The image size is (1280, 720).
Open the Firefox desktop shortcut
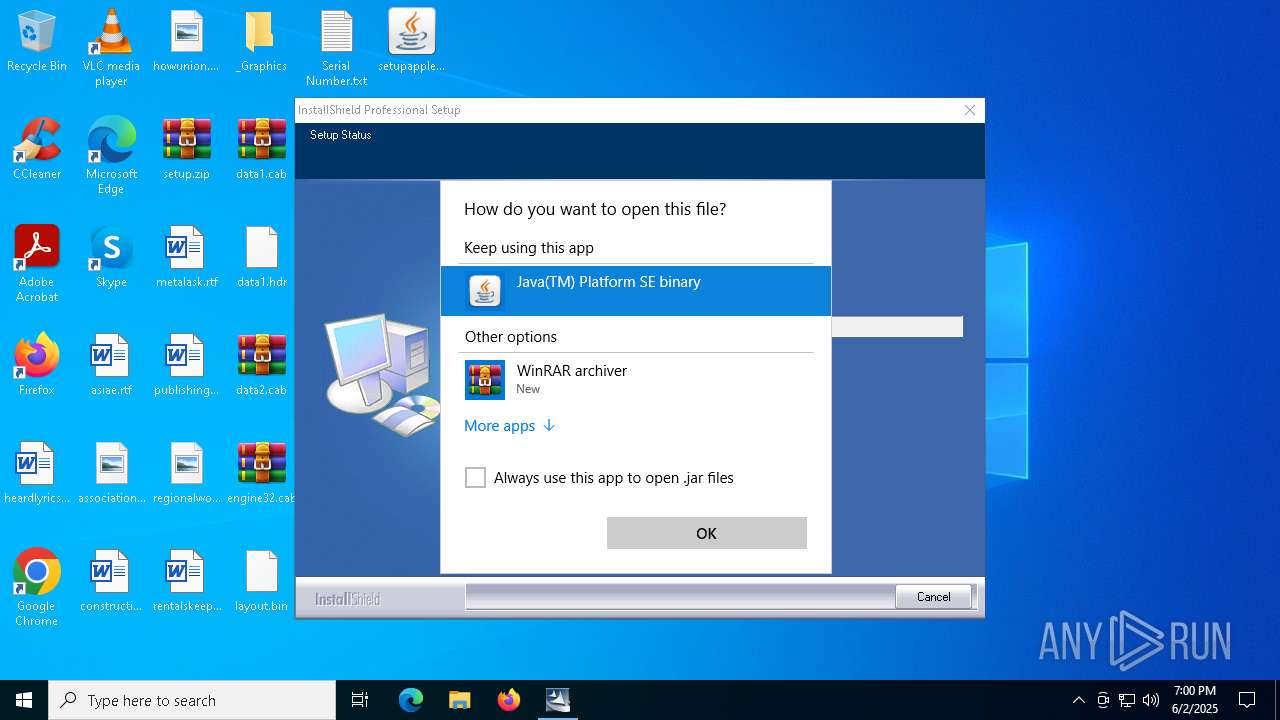(x=37, y=366)
